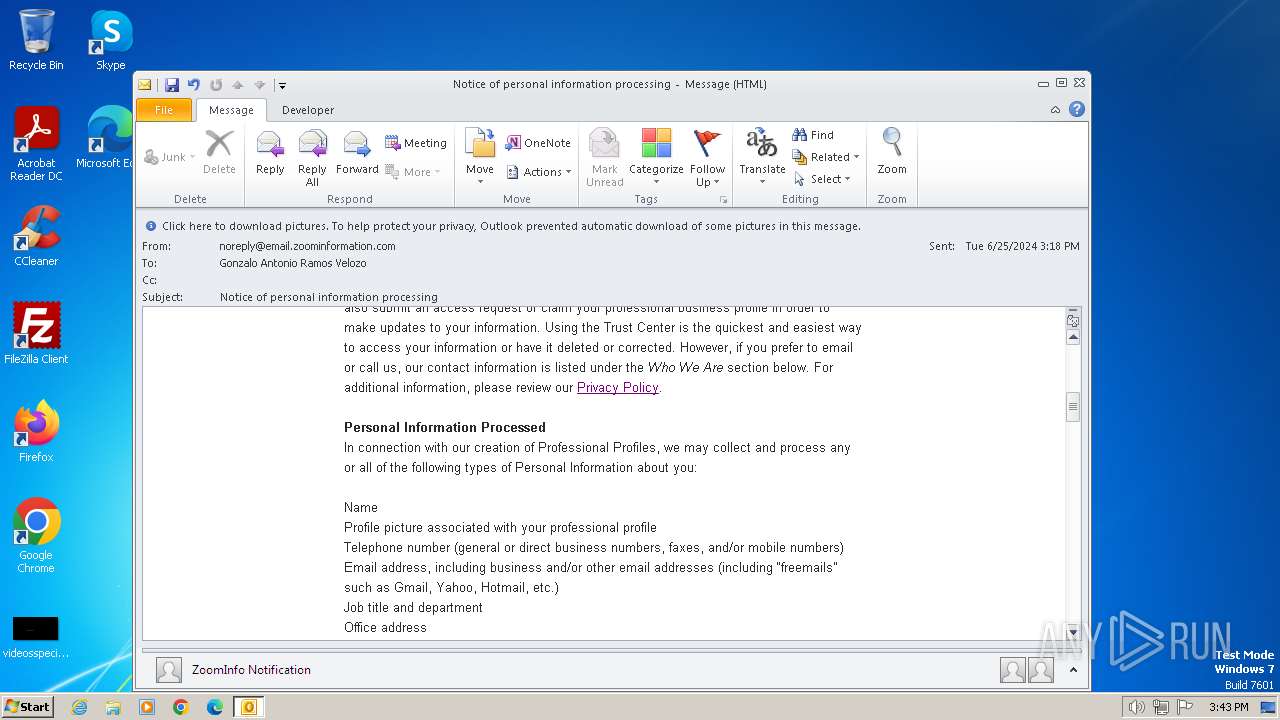Screen dimensions: 1280x720
Task: Click the Windows Start button
Action: coord(28,706)
